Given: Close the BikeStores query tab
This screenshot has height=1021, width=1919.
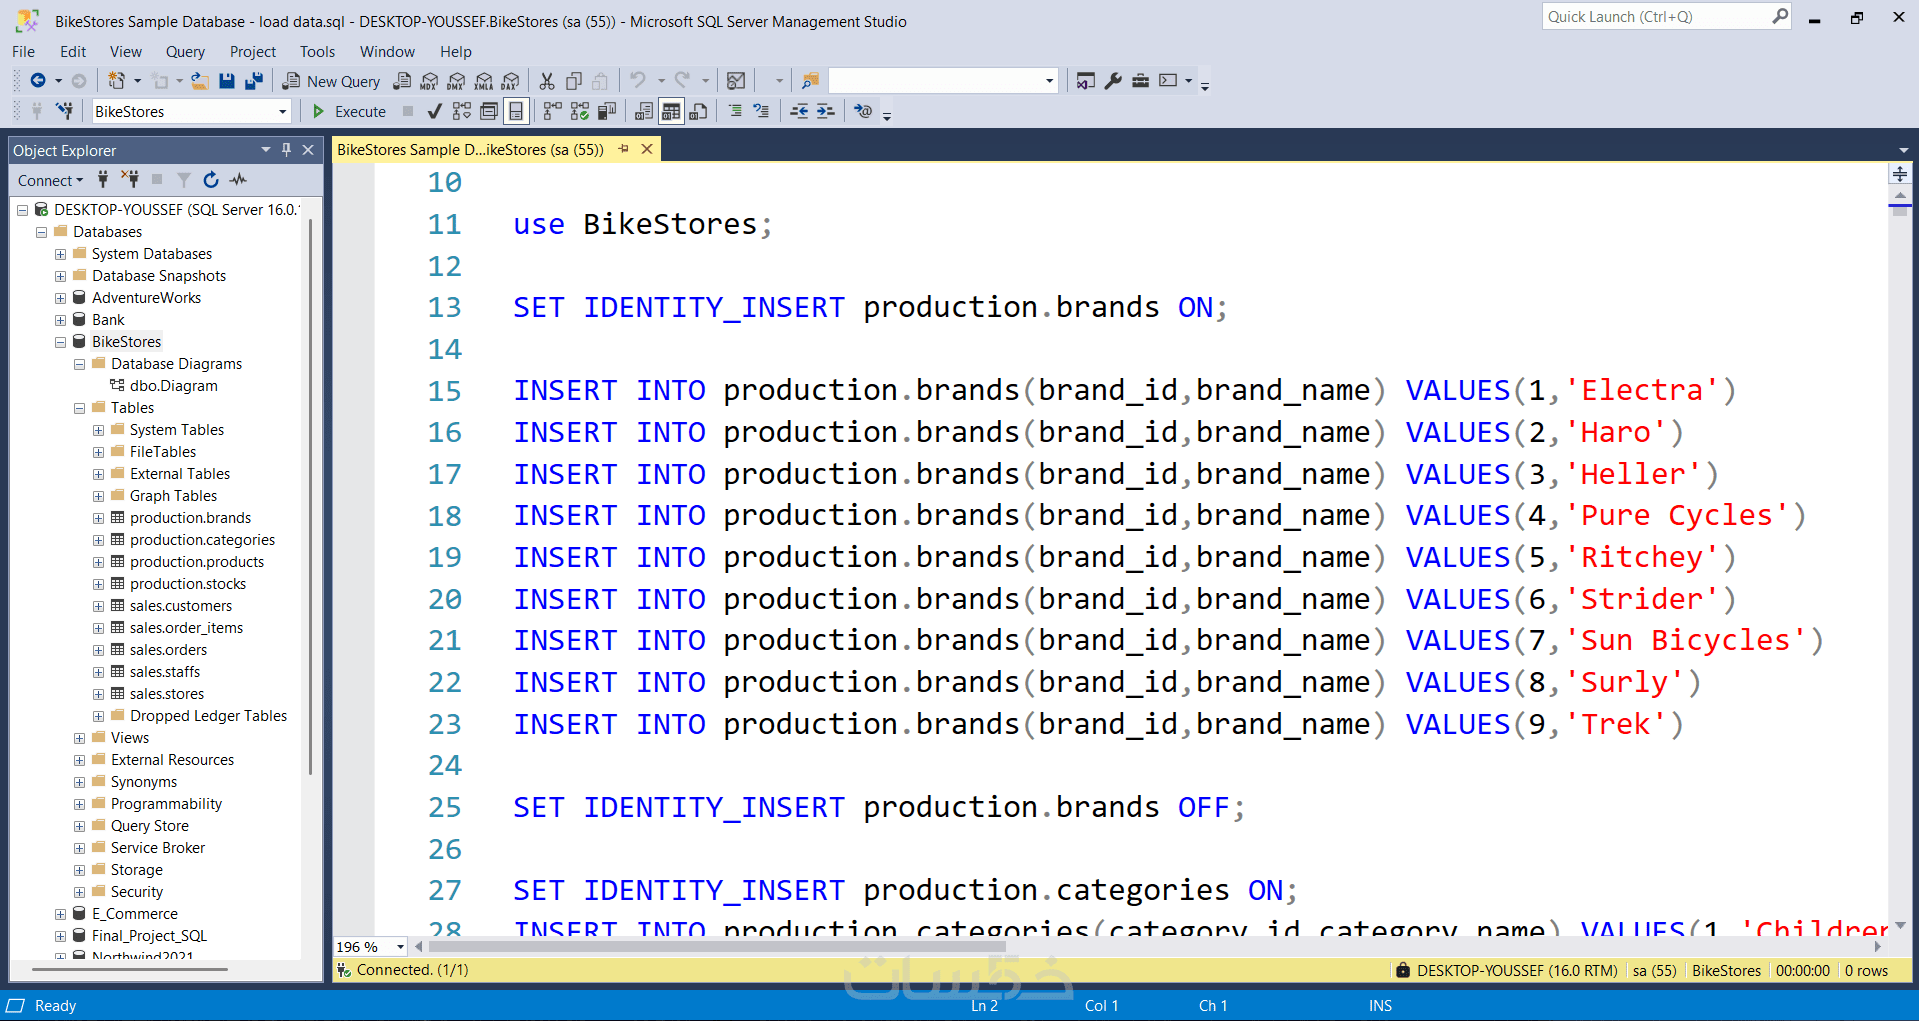Looking at the screenshot, I should pos(647,149).
